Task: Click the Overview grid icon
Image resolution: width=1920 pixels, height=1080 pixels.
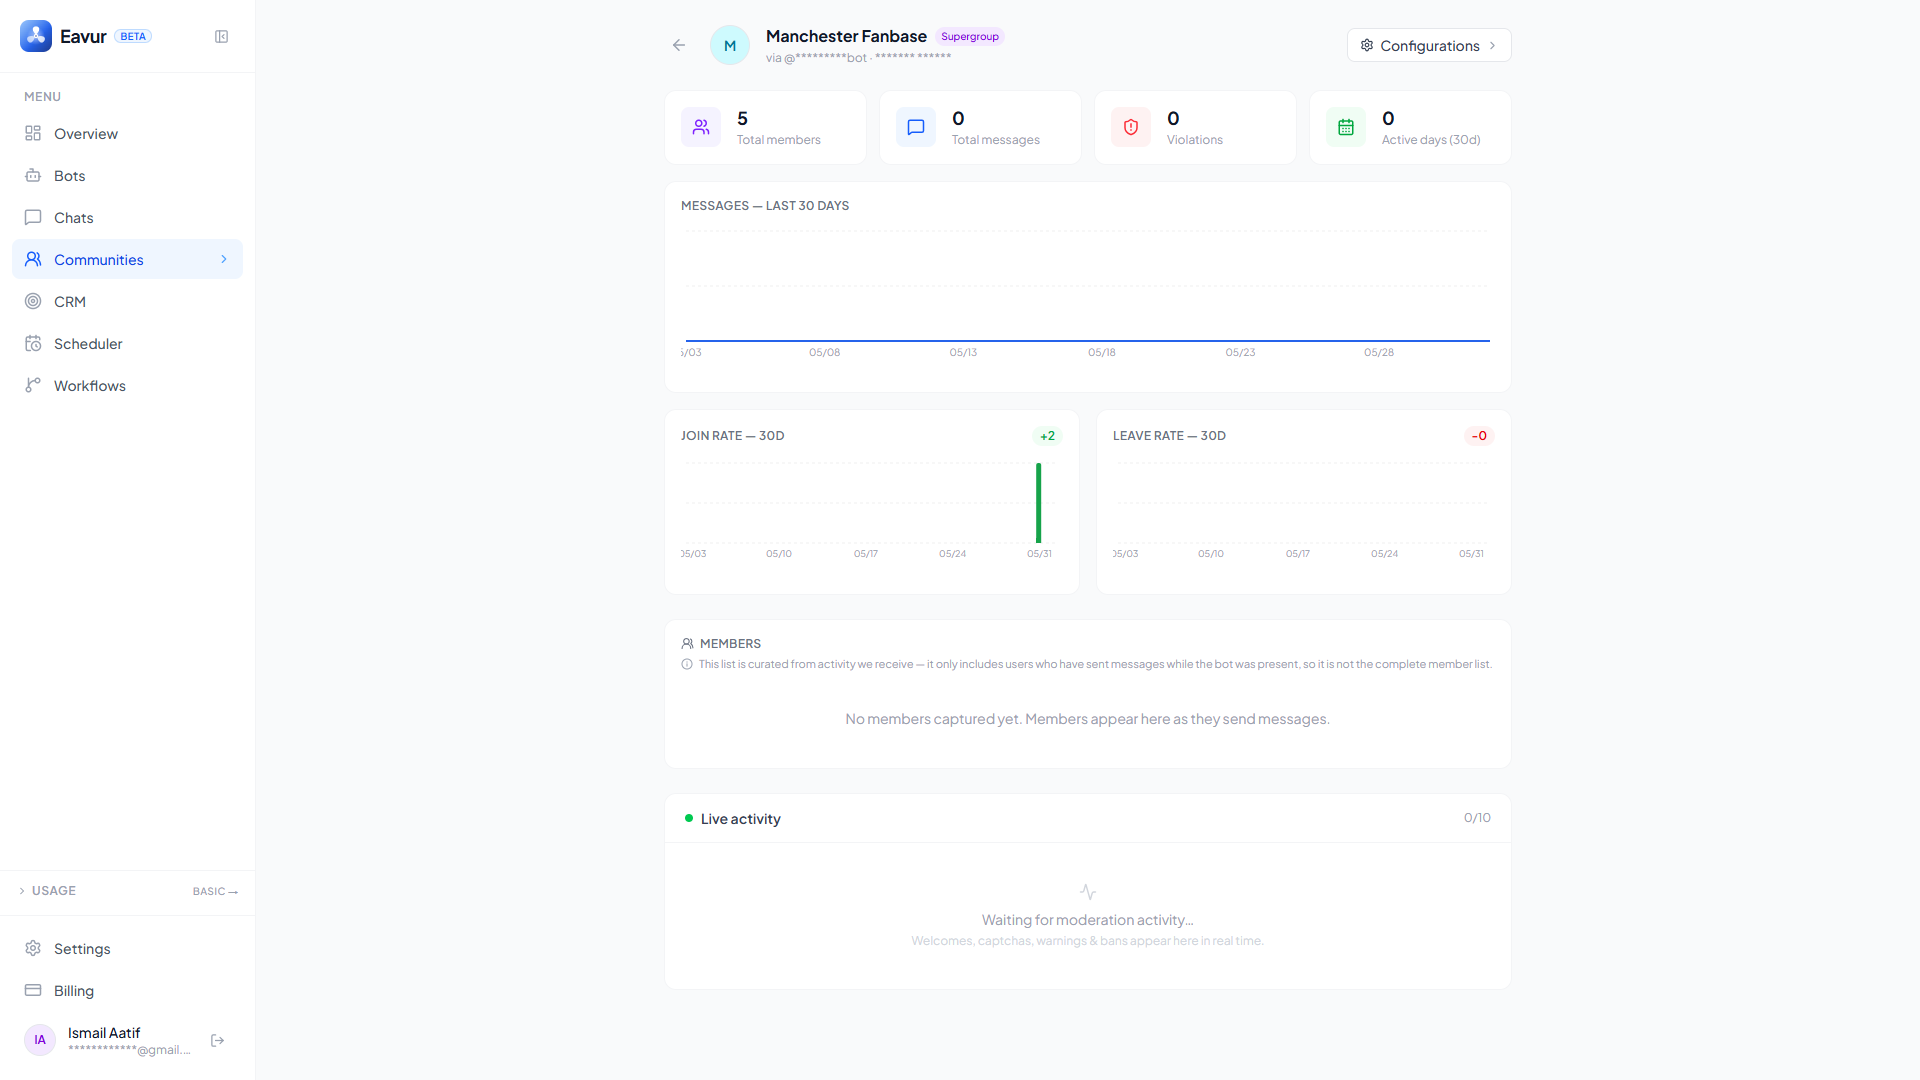Action: (33, 134)
